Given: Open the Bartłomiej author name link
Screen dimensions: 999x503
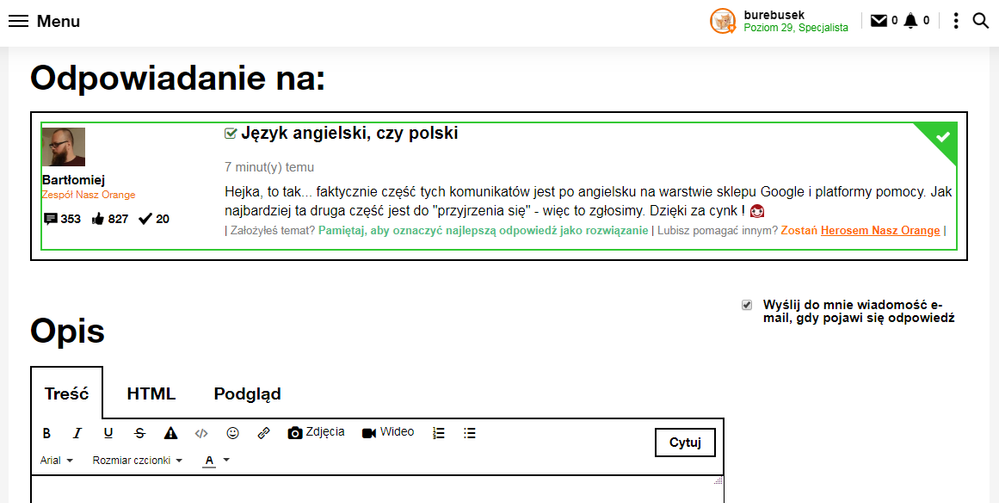Looking at the screenshot, I should [x=73, y=180].
